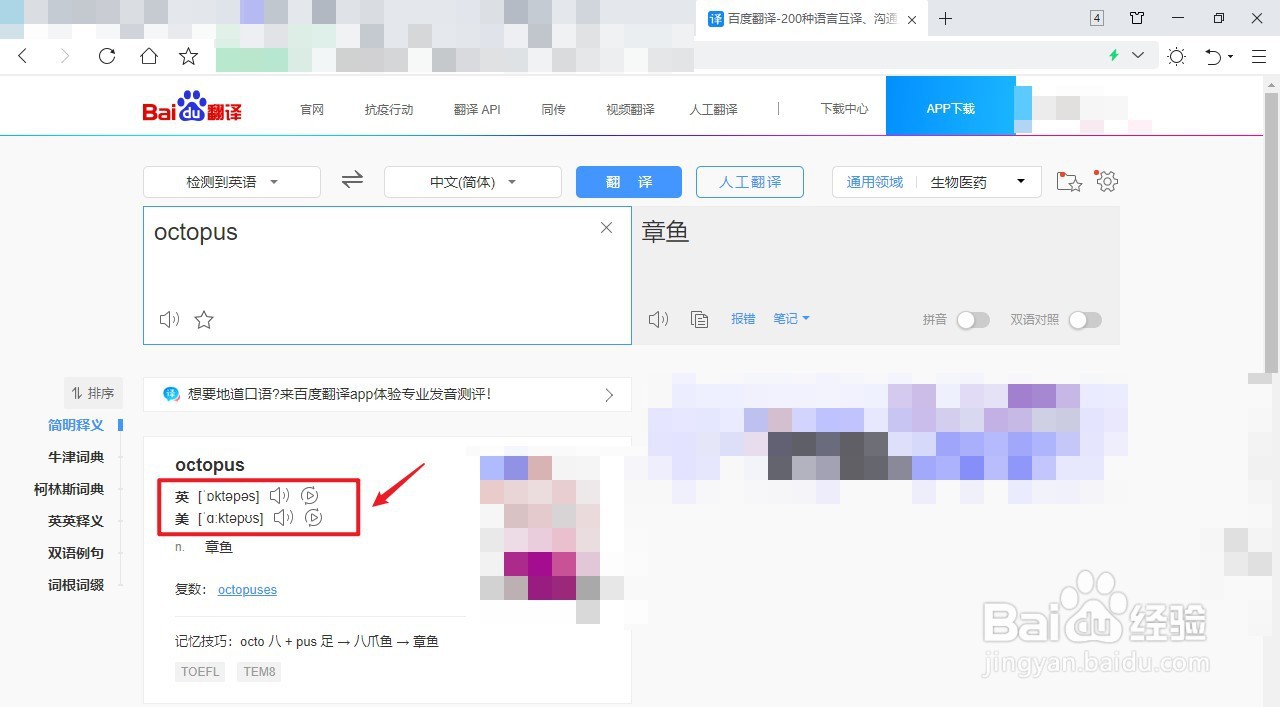Expand the notes dropdown
Screen dimensions: 1280x707
point(791,318)
